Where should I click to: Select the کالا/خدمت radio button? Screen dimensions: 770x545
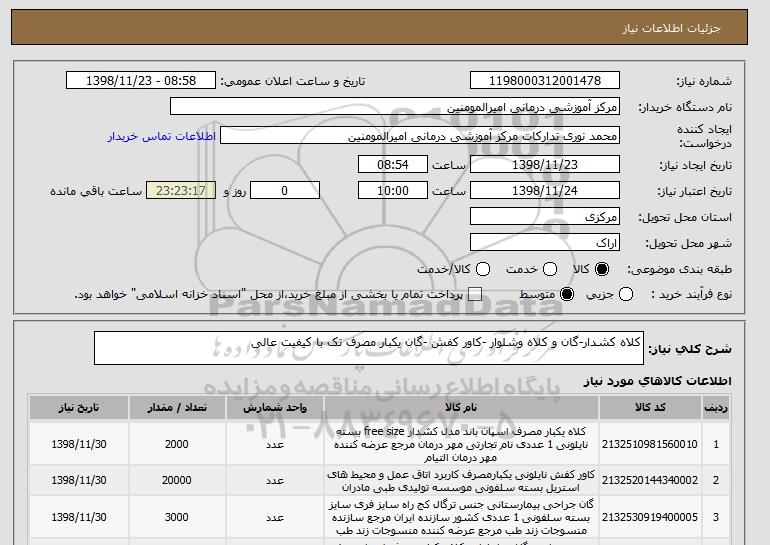pyautogui.click(x=483, y=269)
